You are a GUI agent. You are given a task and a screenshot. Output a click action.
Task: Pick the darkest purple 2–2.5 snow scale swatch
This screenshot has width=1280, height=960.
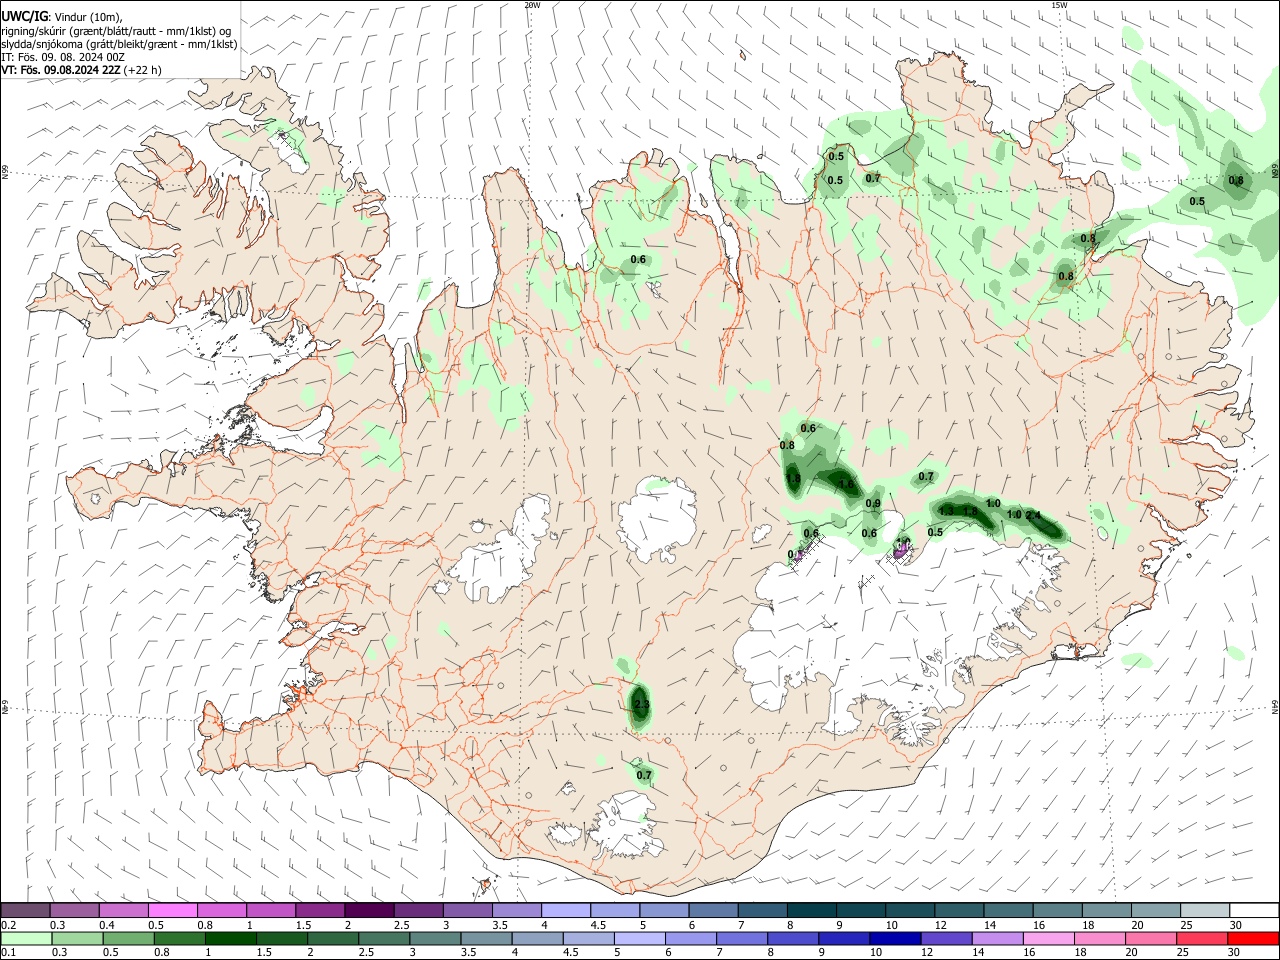(369, 911)
